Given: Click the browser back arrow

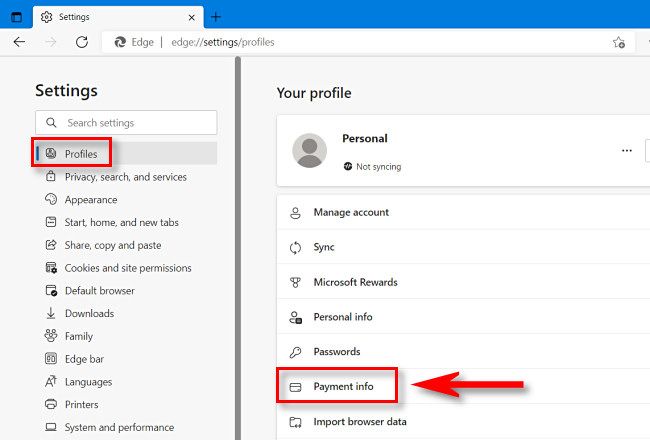Looking at the screenshot, I should tap(19, 43).
